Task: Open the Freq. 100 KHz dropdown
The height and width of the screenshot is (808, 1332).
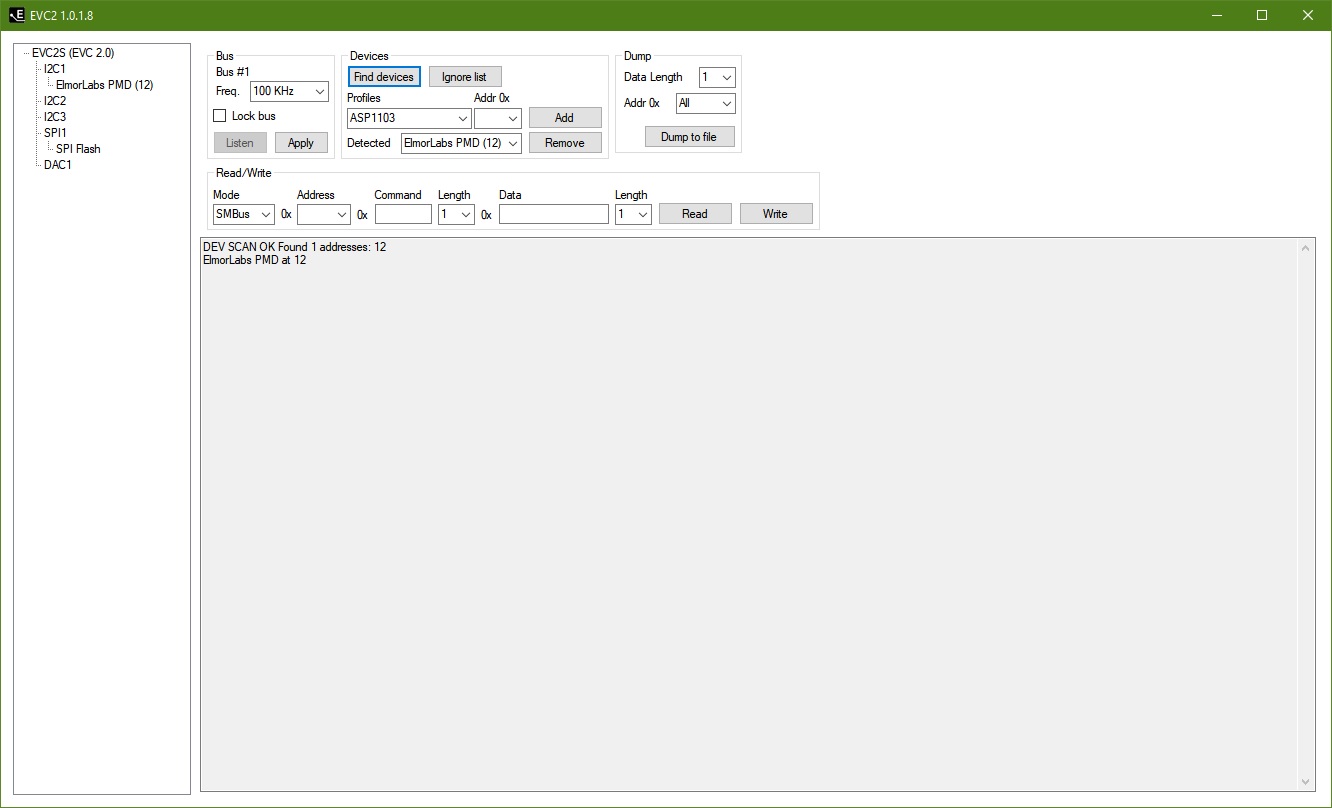Action: 289,91
